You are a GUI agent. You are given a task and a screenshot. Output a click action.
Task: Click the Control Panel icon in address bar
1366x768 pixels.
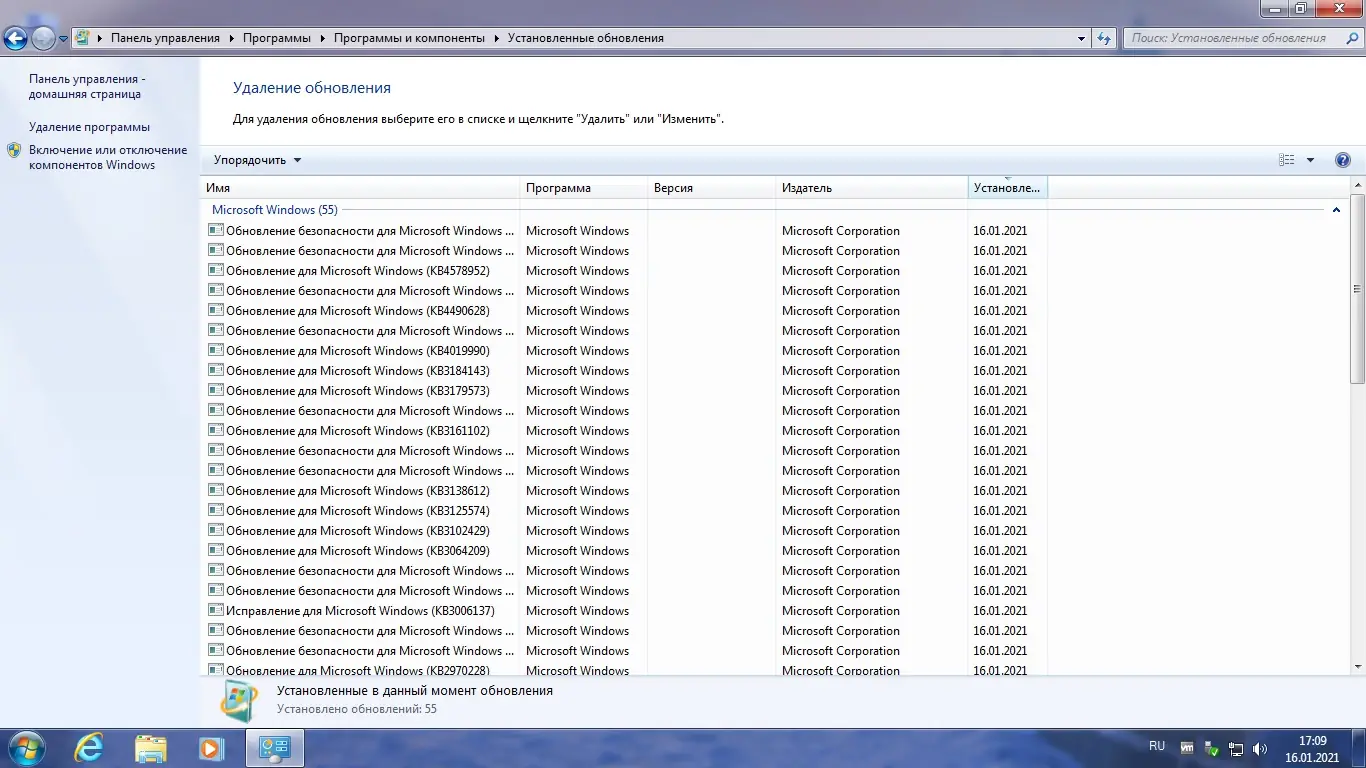pyautogui.click(x=83, y=38)
